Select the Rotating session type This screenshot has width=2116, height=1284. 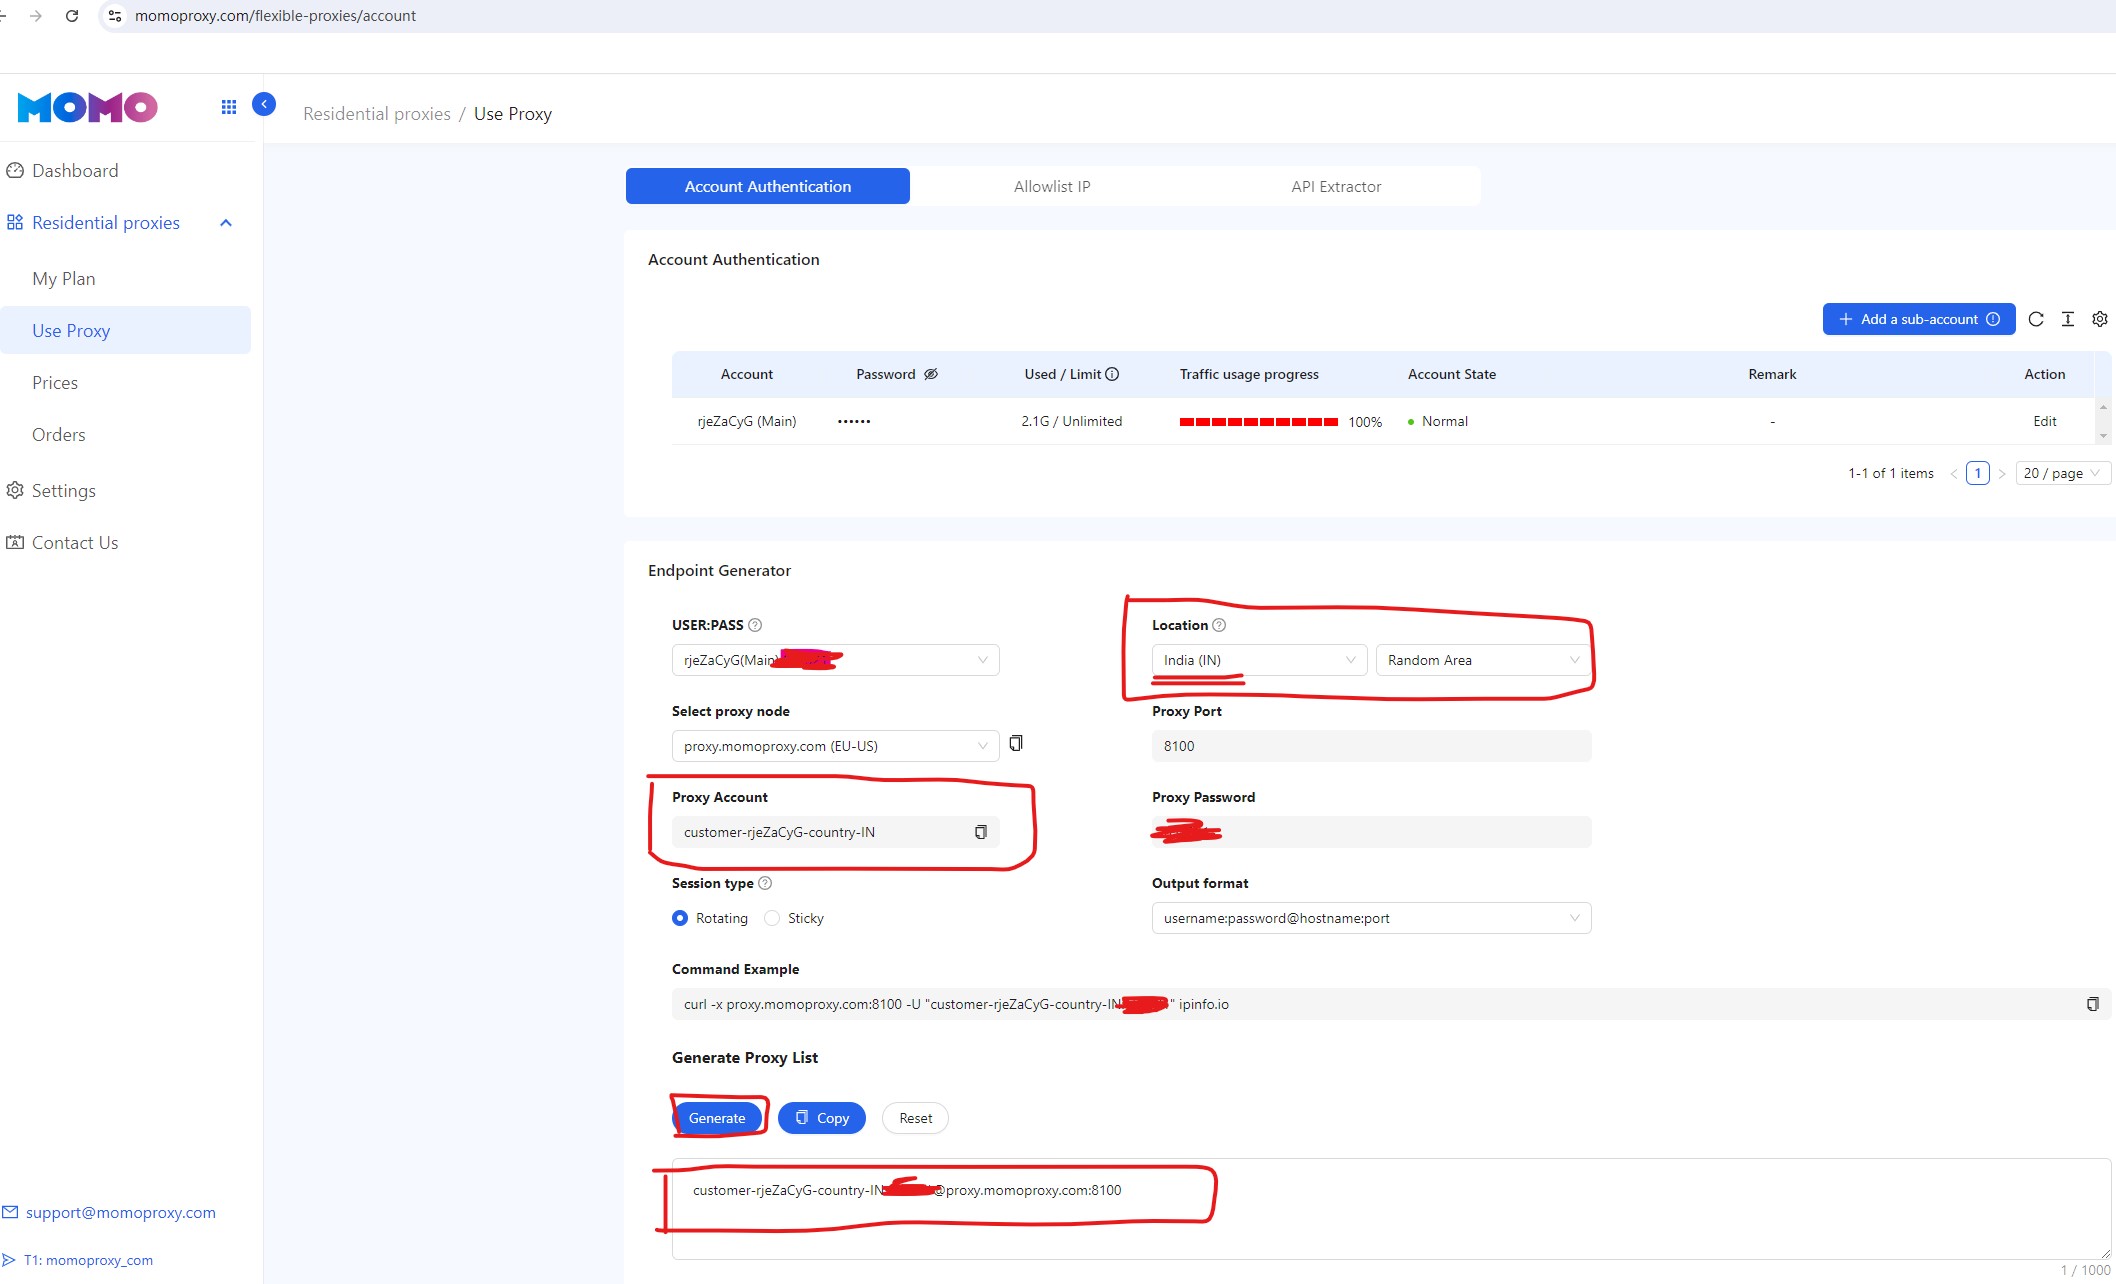click(x=680, y=918)
